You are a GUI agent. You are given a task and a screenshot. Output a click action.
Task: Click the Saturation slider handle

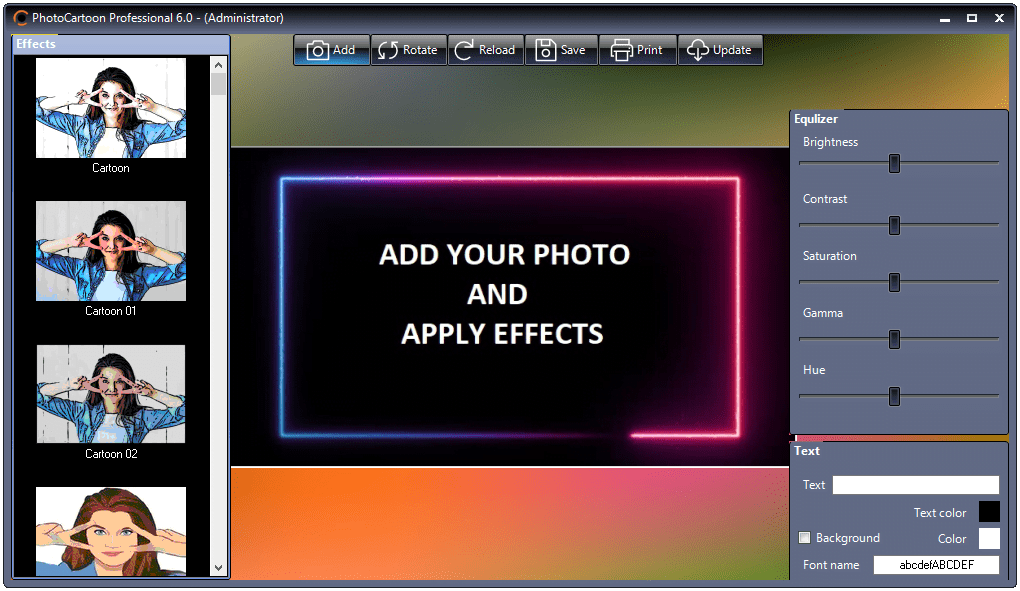coord(894,282)
